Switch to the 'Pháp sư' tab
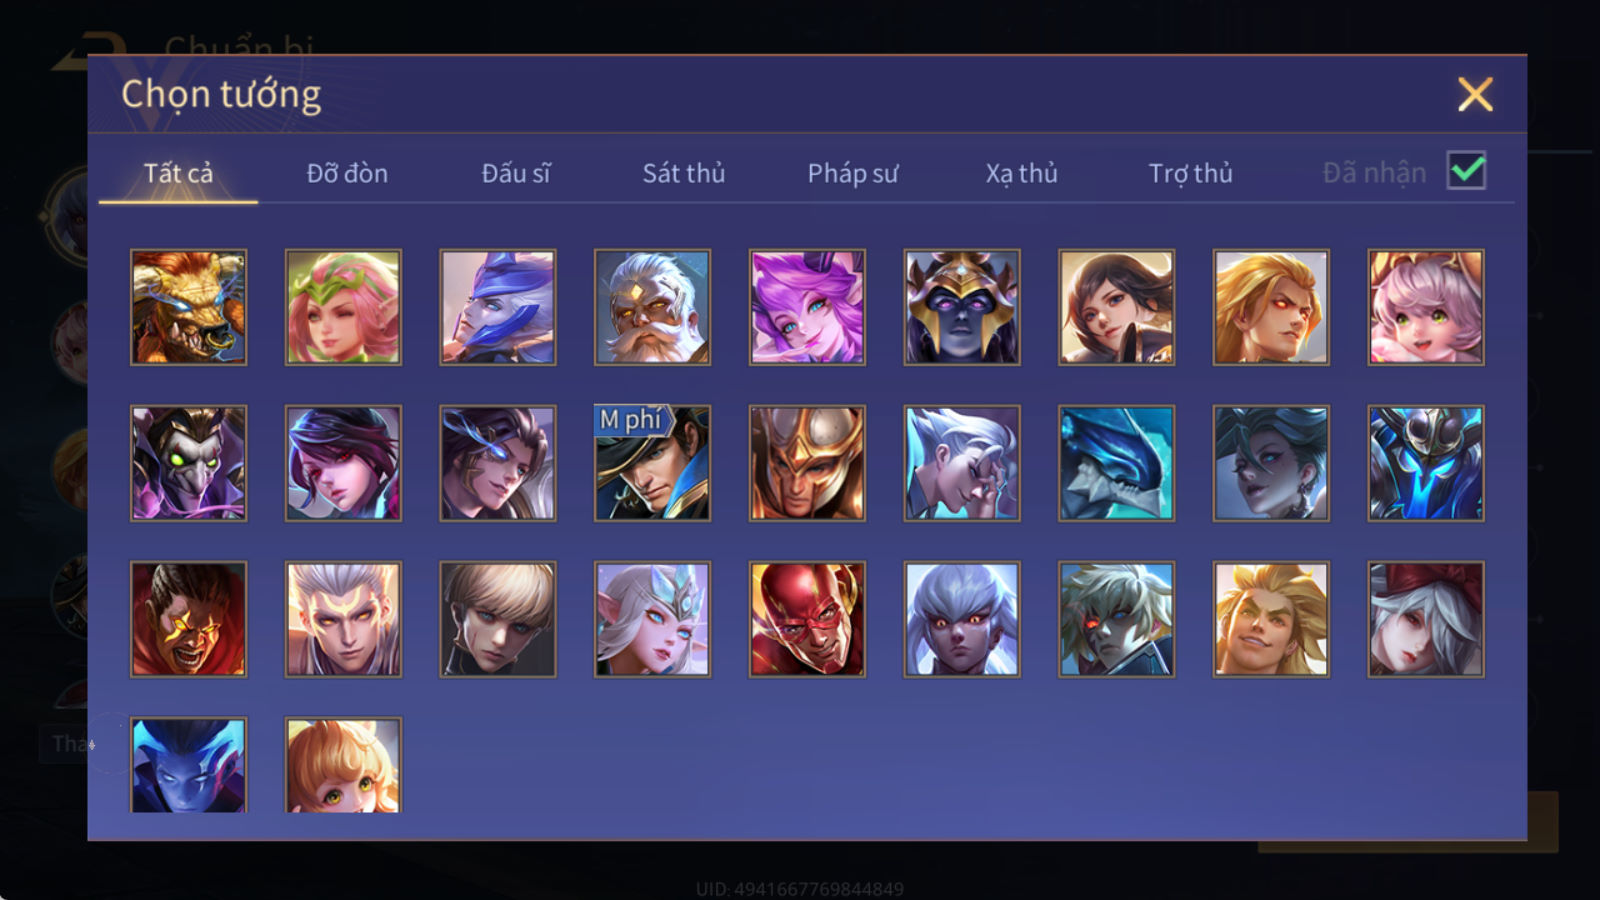The image size is (1600, 900). tap(853, 173)
